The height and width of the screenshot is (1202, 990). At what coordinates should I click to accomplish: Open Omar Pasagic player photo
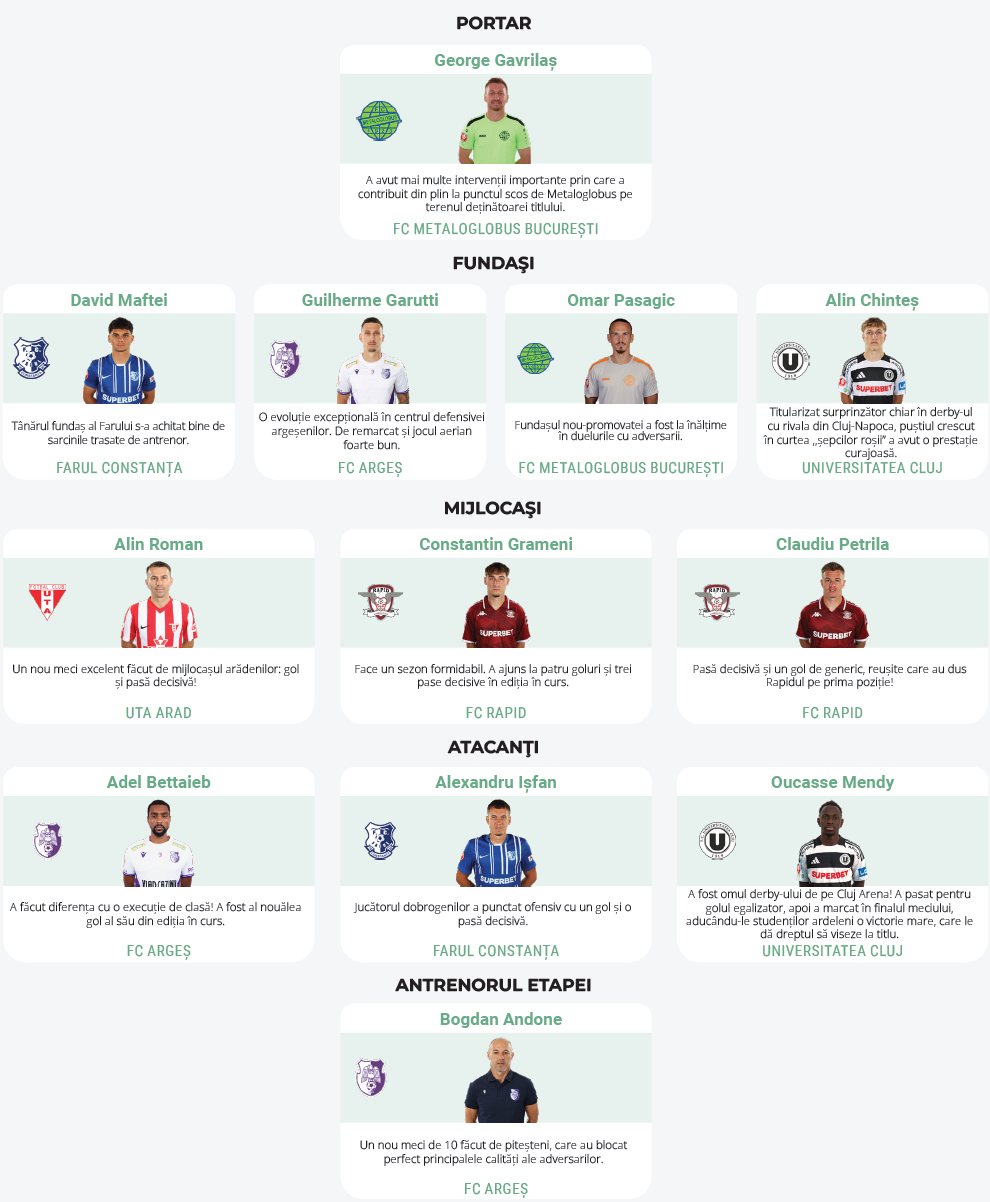(621, 361)
